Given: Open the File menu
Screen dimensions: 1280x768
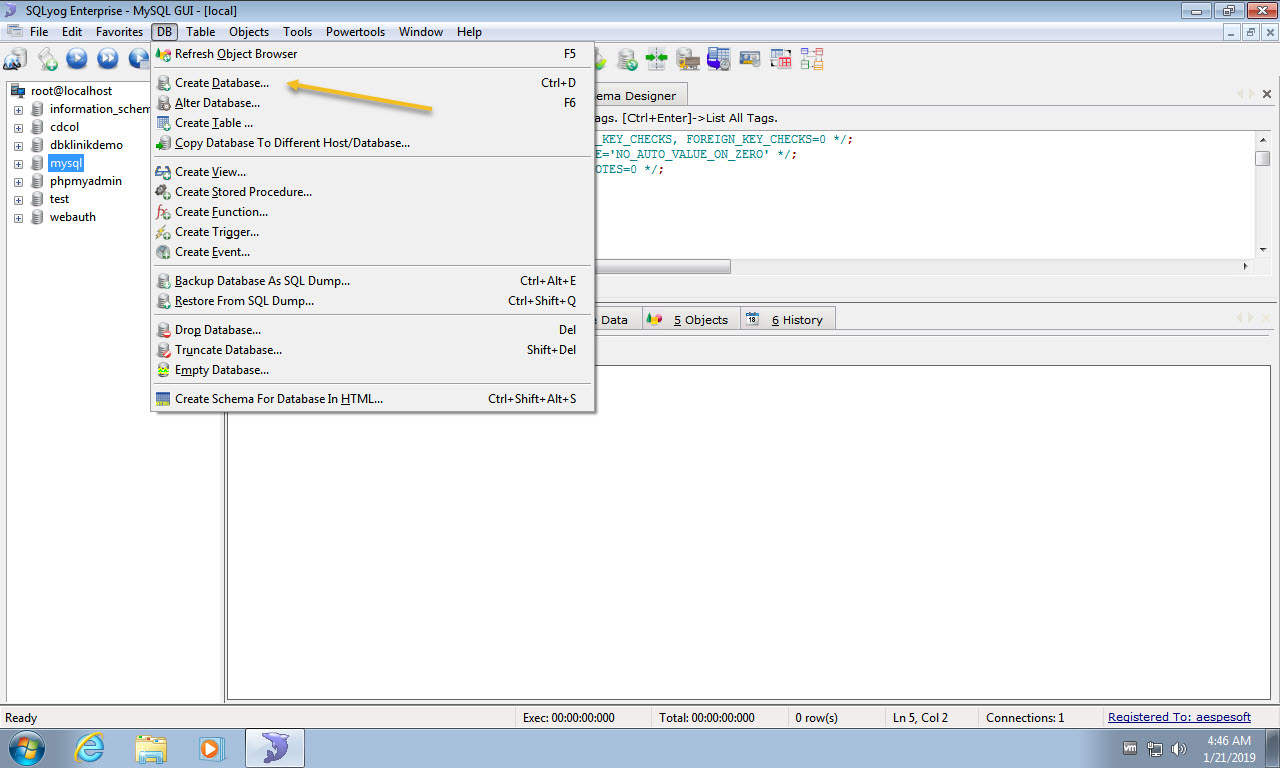Looking at the screenshot, I should coord(39,32).
